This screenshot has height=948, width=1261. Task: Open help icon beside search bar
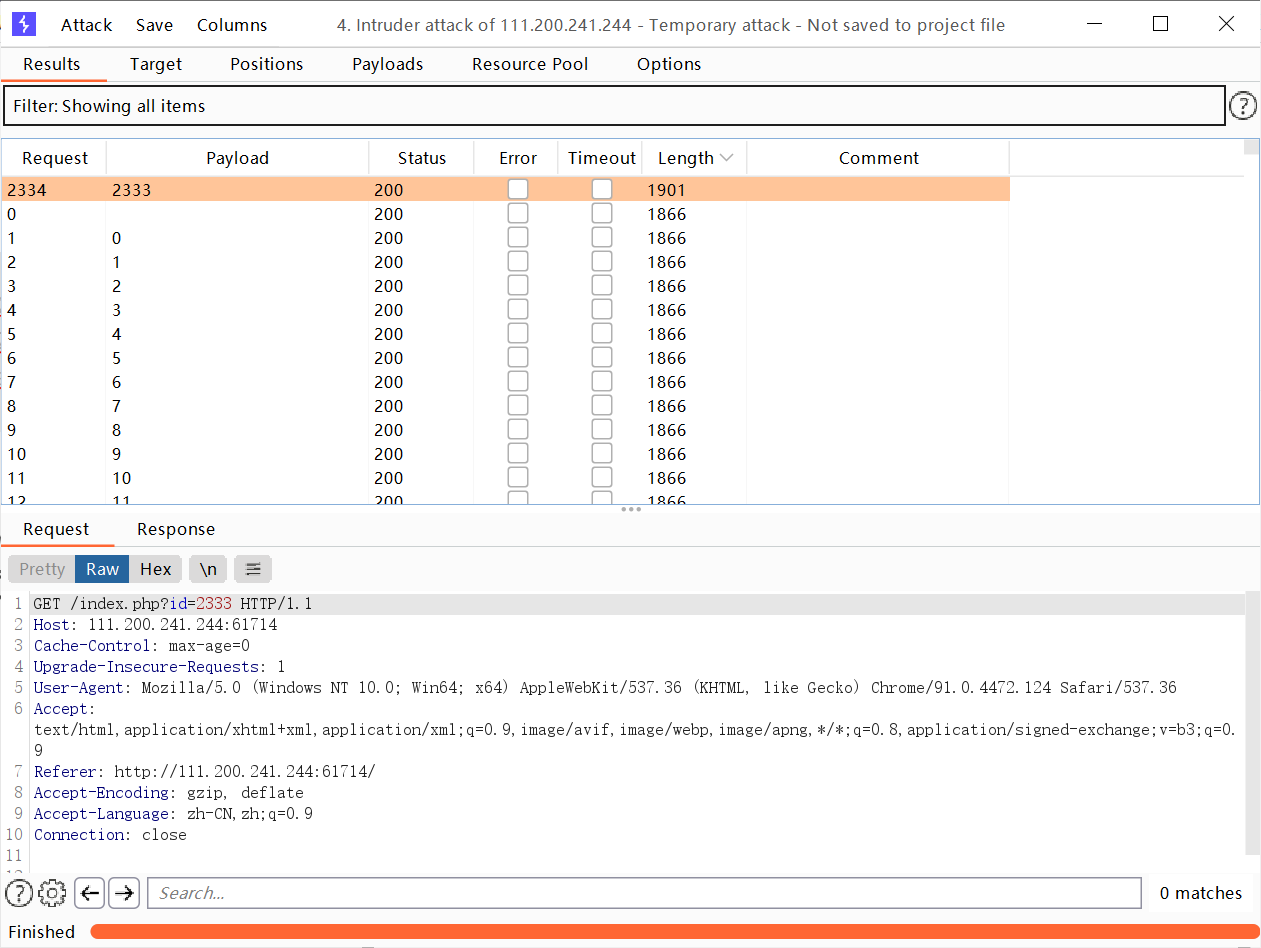(19, 893)
